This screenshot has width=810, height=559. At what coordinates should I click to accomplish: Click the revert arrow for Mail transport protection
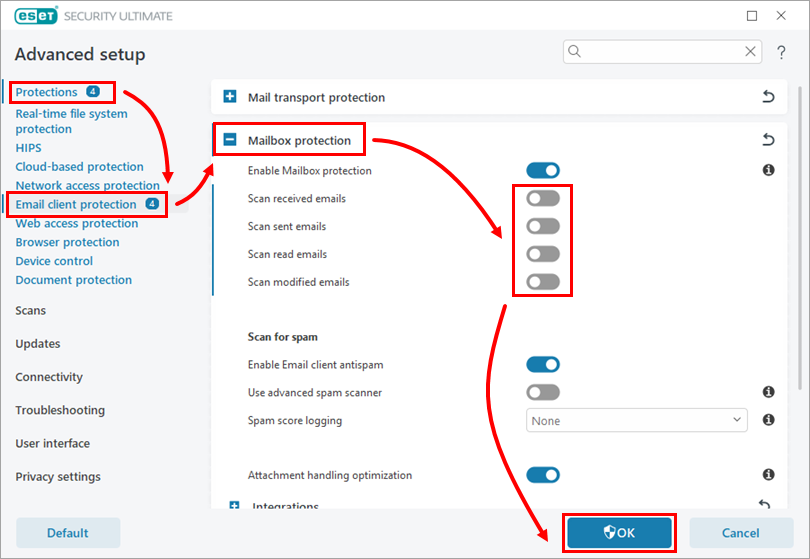(x=768, y=97)
